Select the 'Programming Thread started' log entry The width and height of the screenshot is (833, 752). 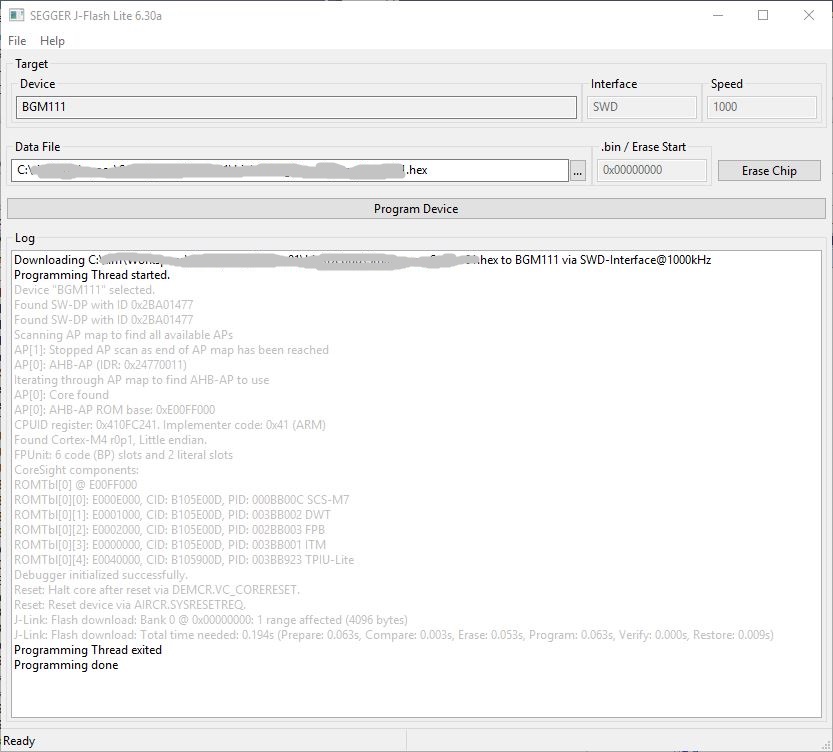86,274
